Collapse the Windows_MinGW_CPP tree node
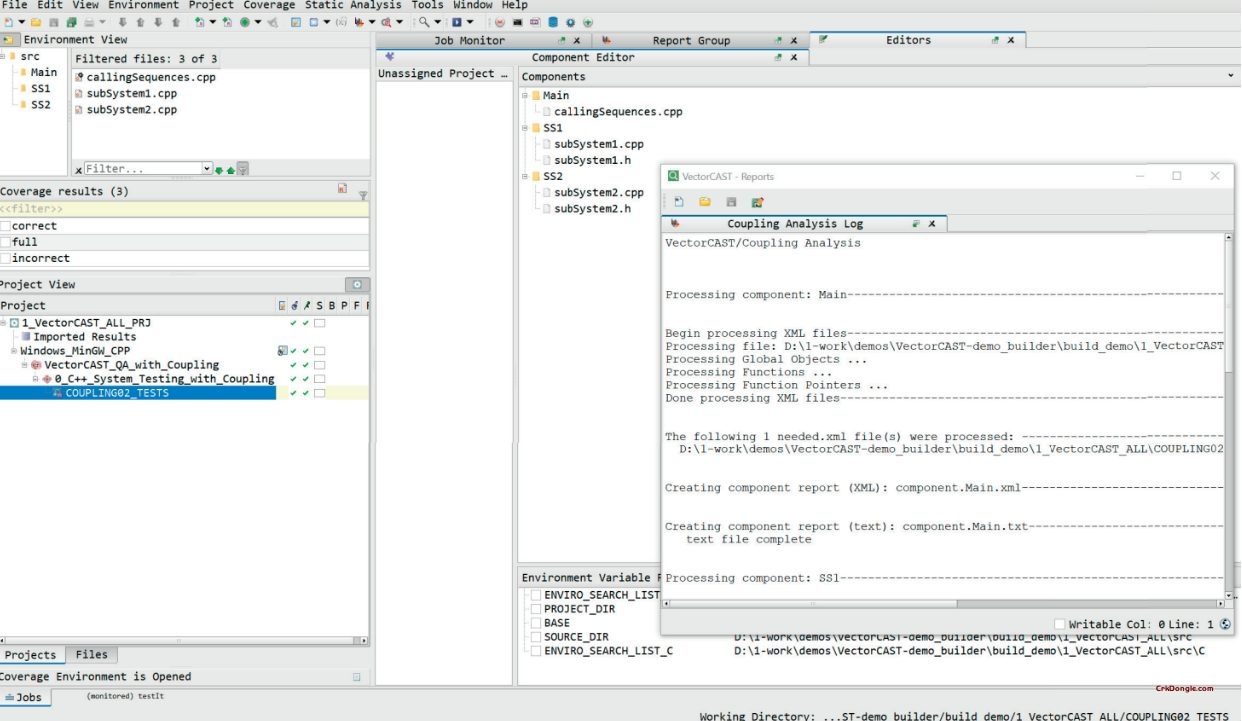 (14, 351)
